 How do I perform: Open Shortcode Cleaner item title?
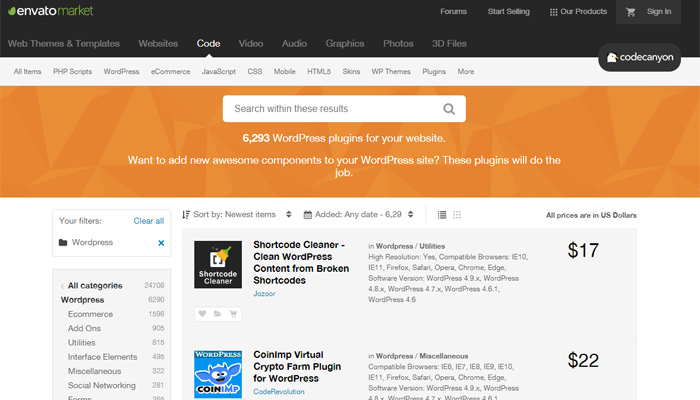[x=301, y=262]
